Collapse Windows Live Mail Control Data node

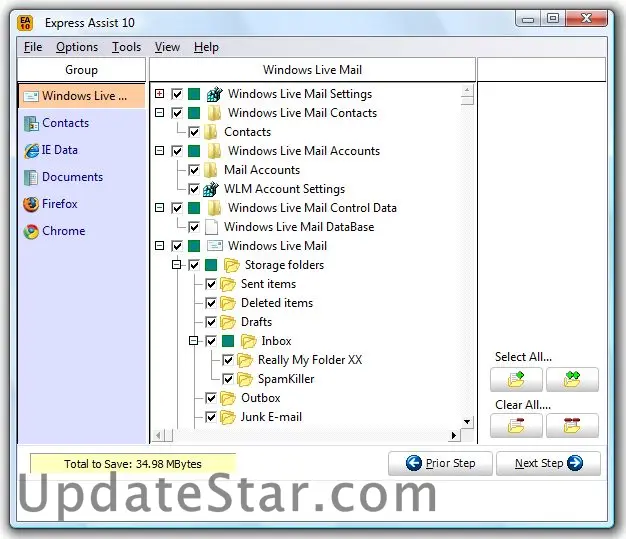click(159, 208)
